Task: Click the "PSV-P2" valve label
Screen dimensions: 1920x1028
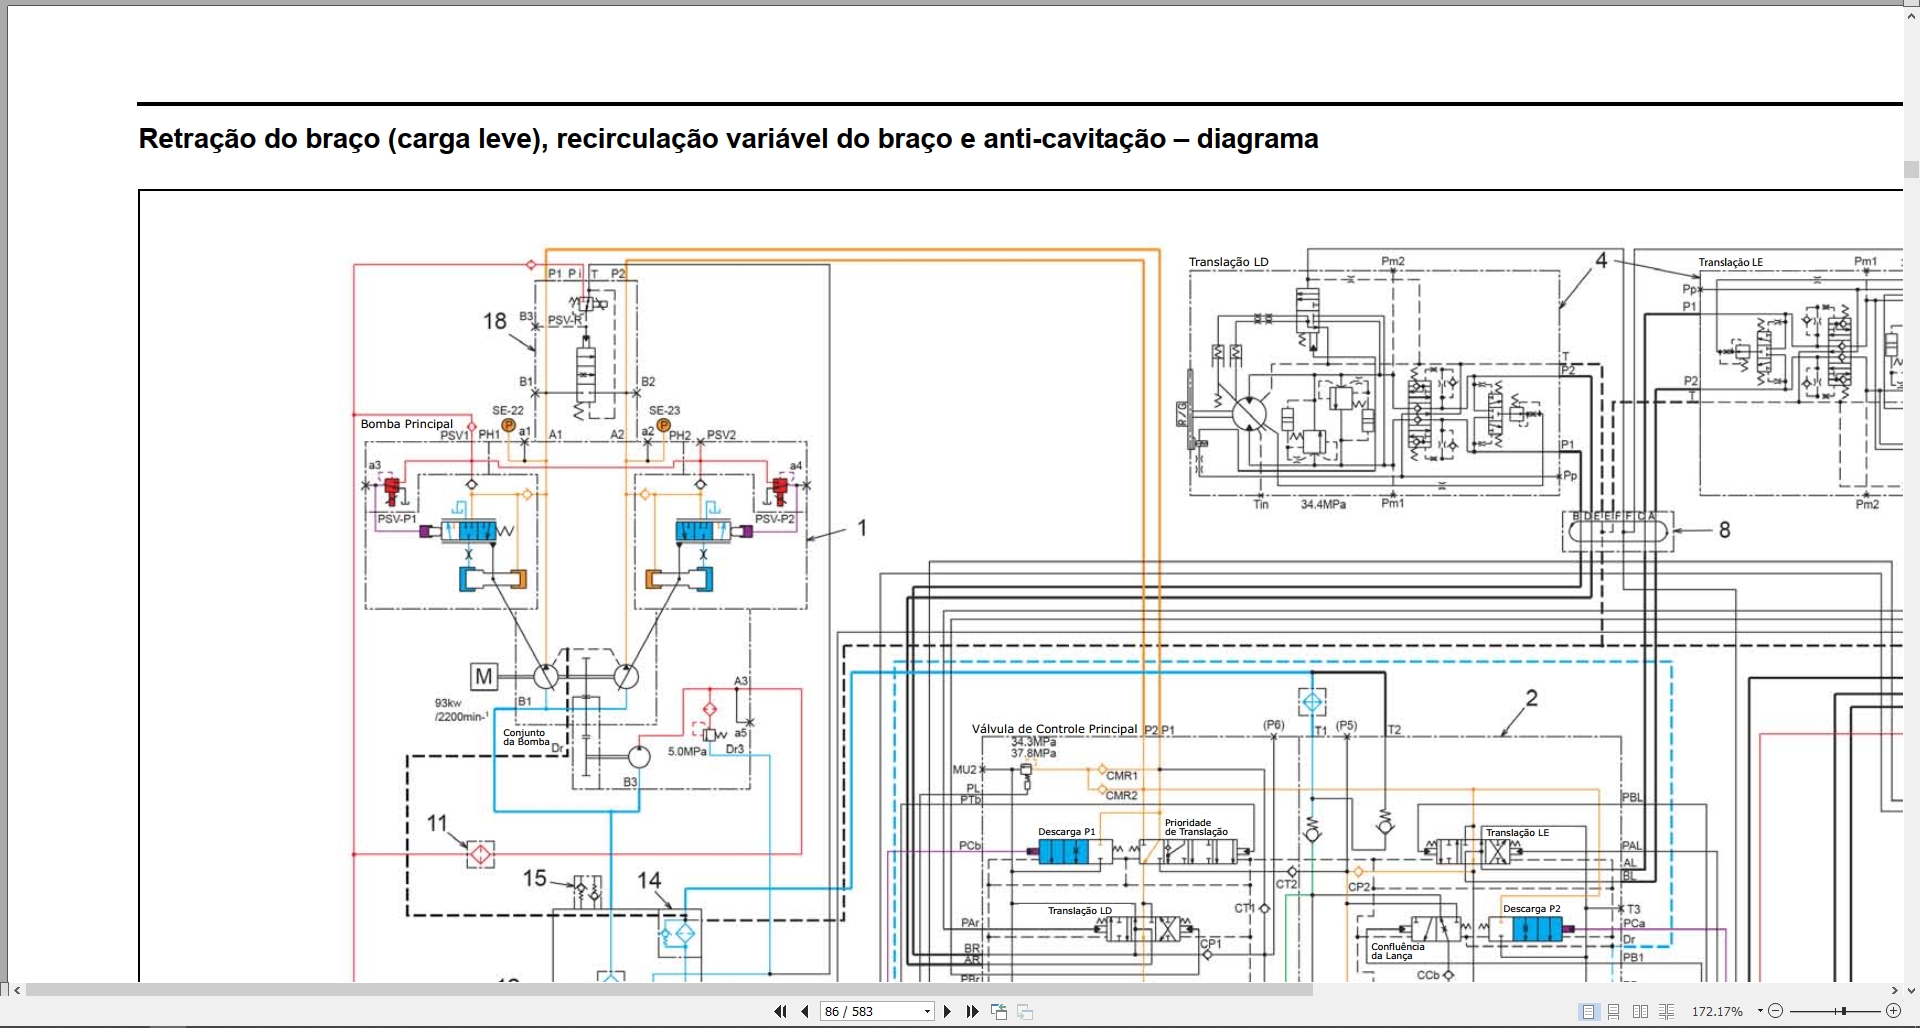Action: click(x=775, y=519)
